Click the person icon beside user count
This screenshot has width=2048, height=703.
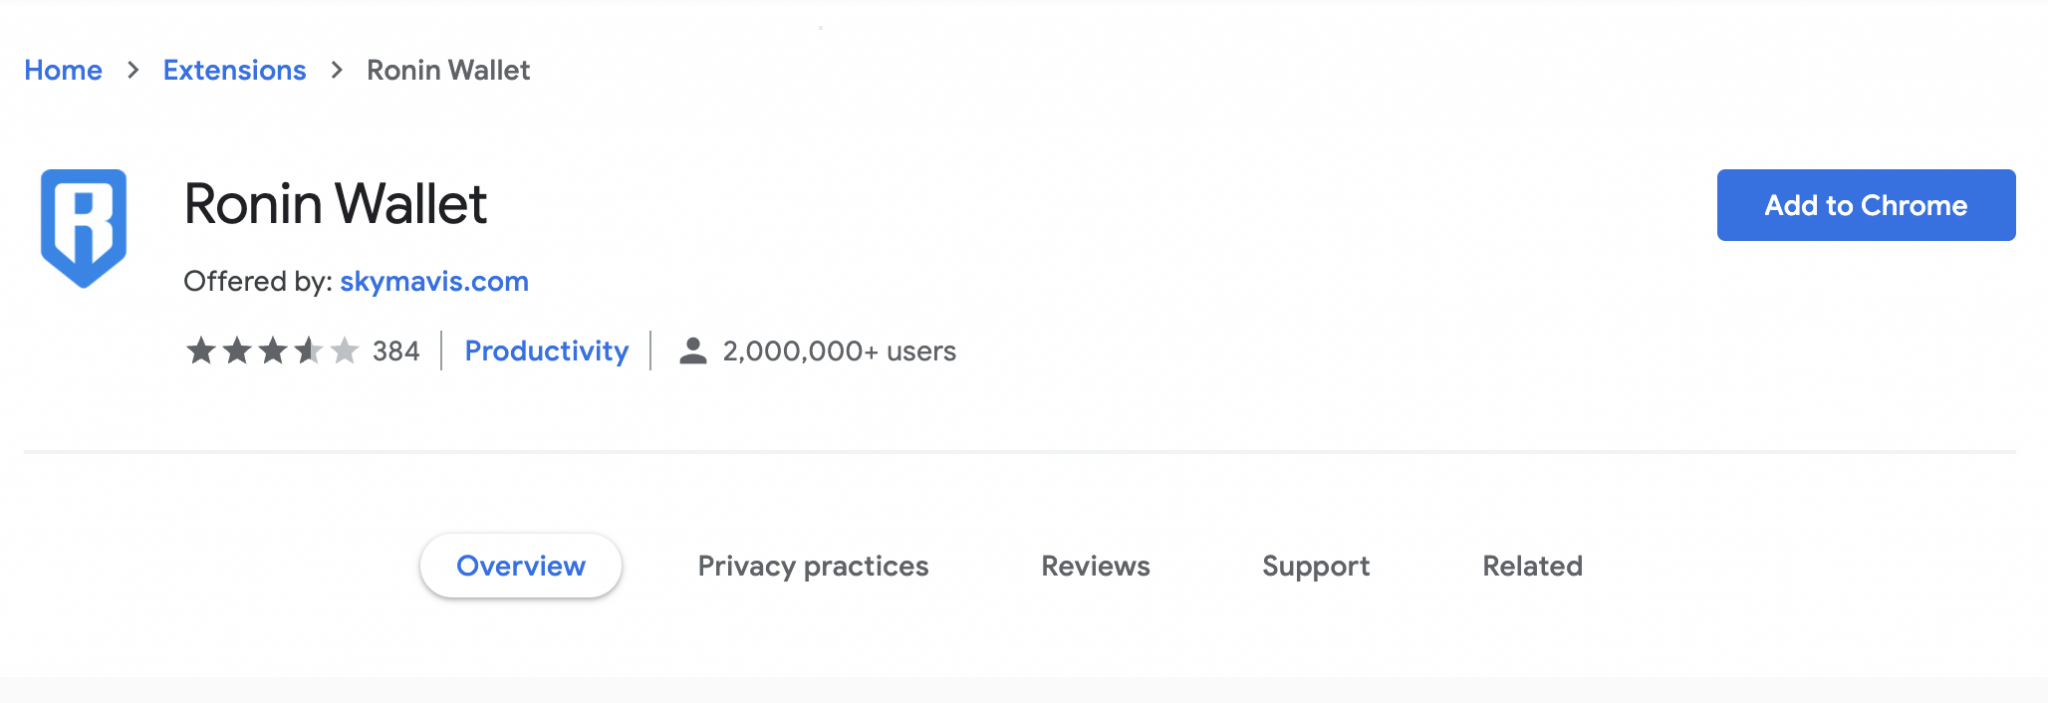693,351
